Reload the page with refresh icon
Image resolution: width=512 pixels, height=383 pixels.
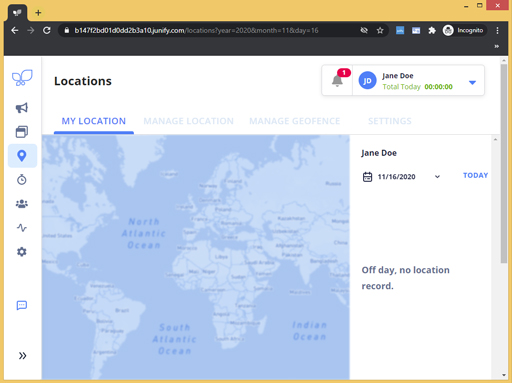(x=47, y=30)
